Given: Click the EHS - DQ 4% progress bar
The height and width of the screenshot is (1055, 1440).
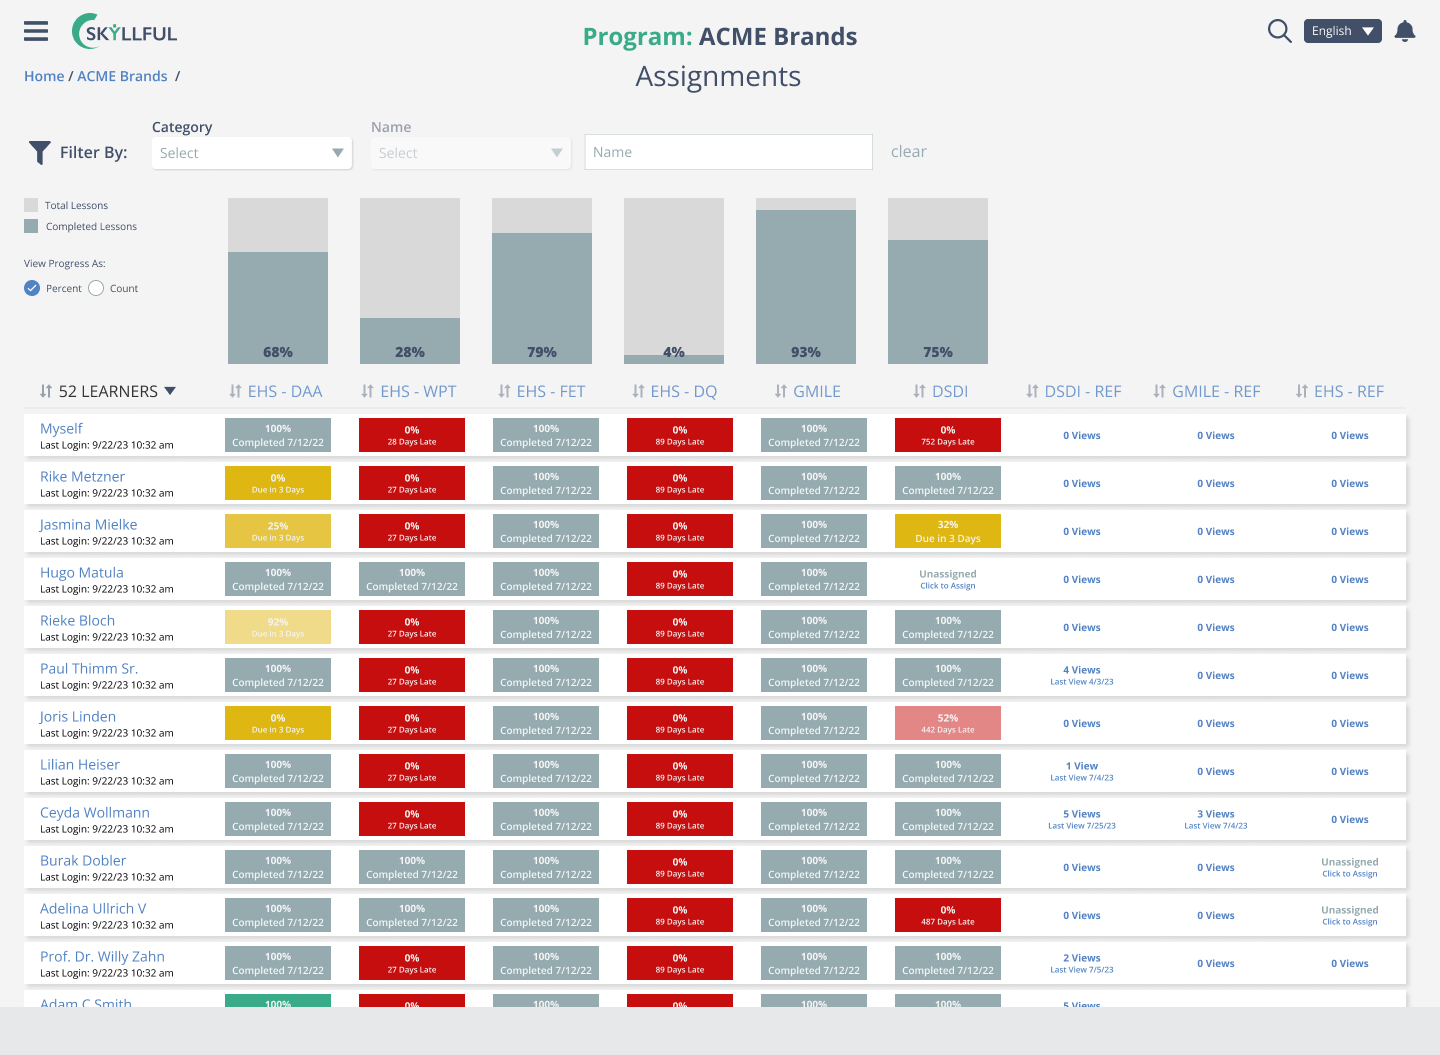Looking at the screenshot, I should [674, 359].
